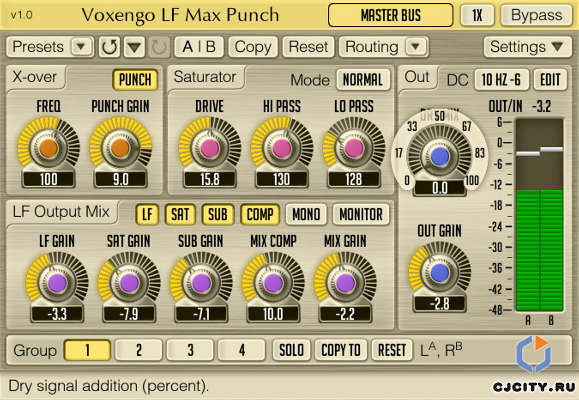Click the LO PASS value field 128
The height and width of the screenshot is (400, 579).
pyautogui.click(x=354, y=180)
